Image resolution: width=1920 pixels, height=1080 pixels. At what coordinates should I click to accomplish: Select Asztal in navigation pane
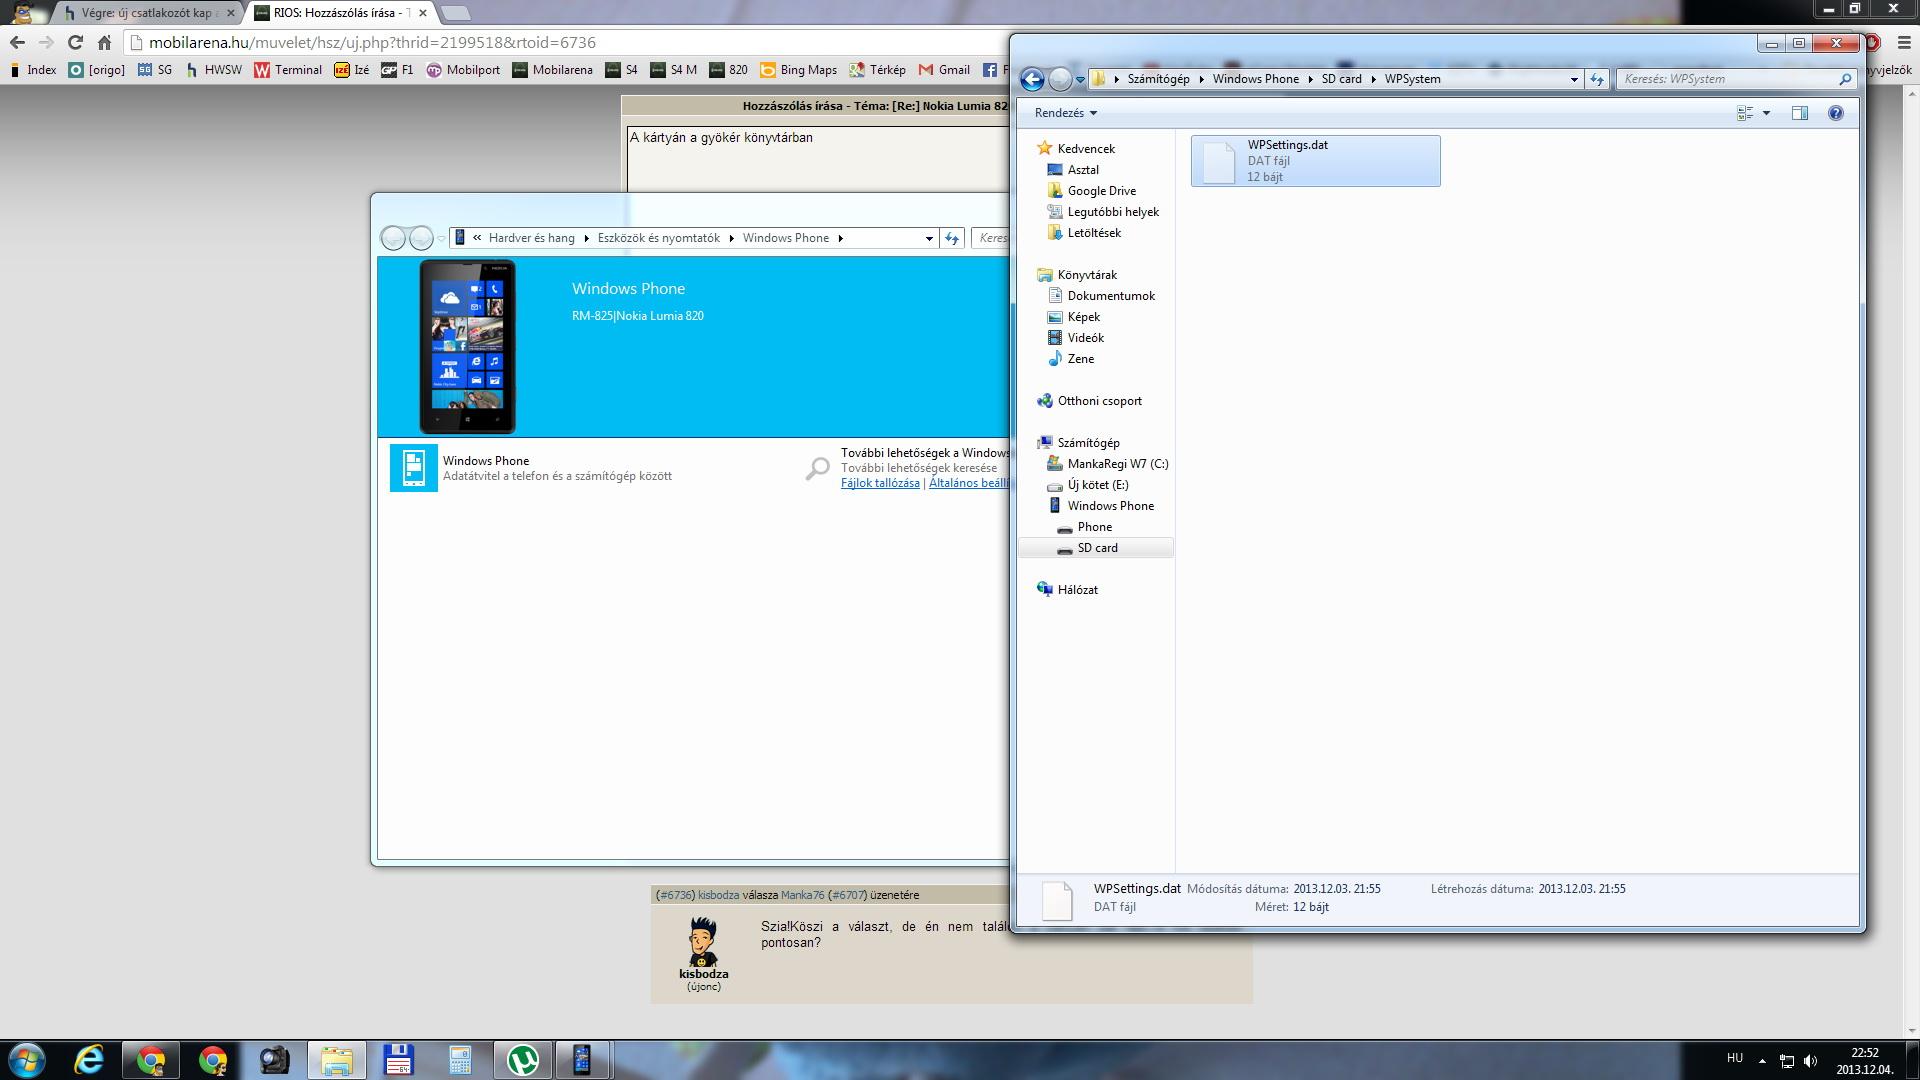(1083, 170)
